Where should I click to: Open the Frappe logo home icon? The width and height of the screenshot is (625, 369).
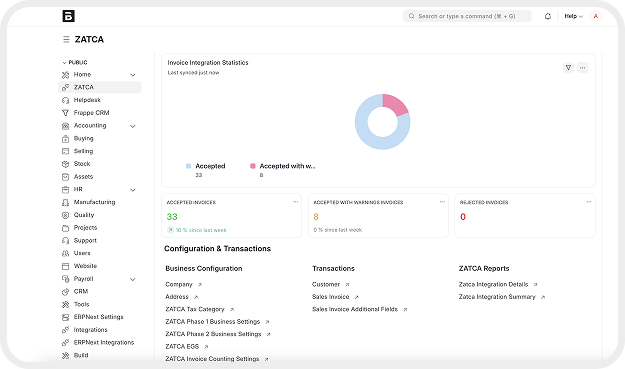[69, 16]
